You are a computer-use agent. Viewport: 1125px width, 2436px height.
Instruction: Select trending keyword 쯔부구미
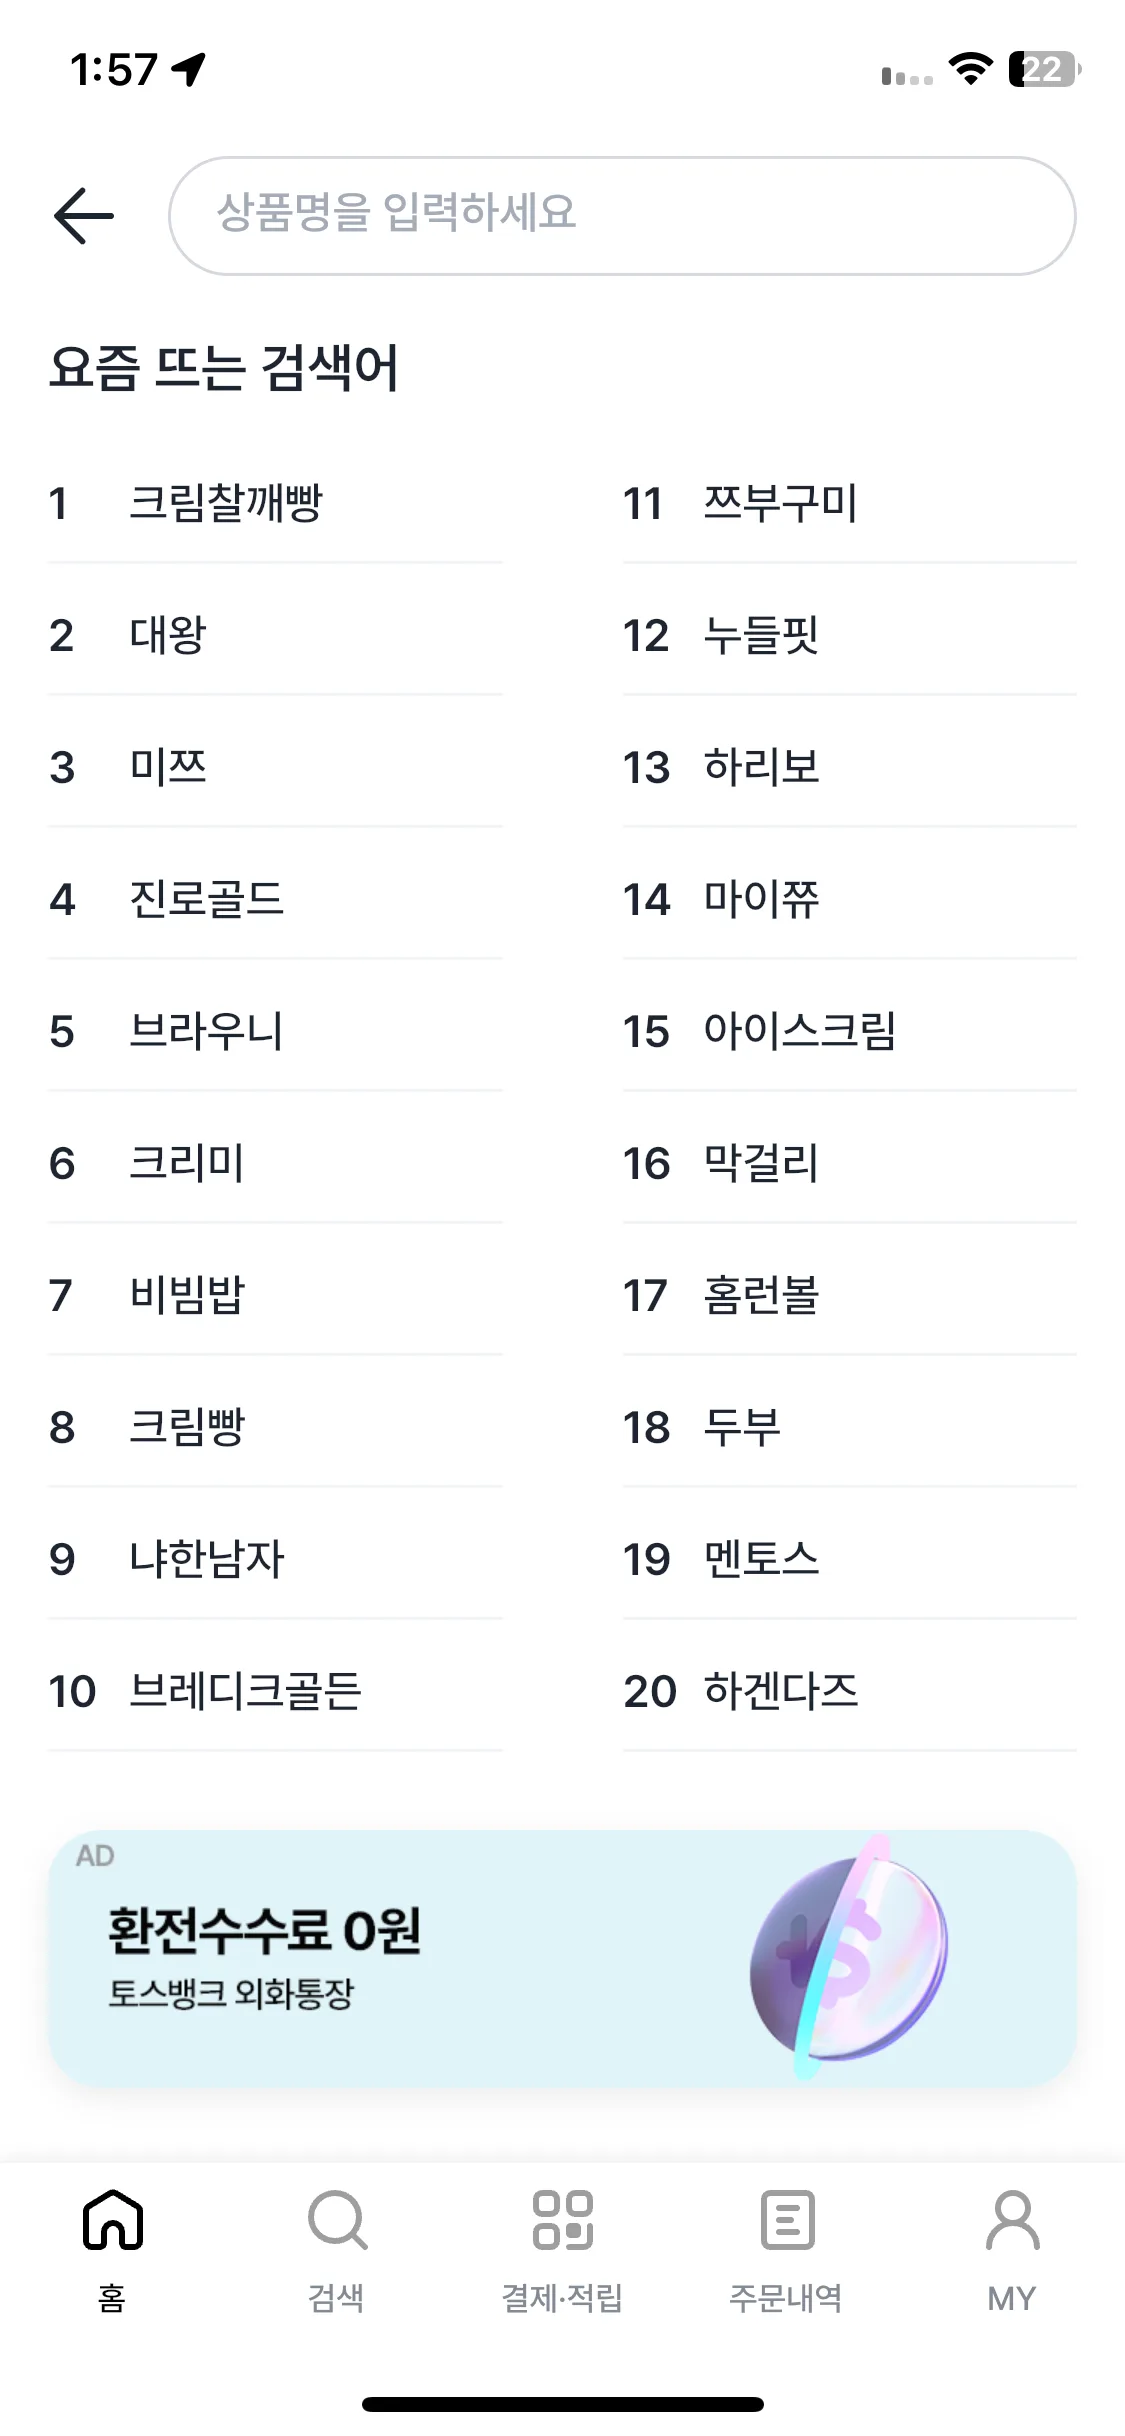coord(780,503)
